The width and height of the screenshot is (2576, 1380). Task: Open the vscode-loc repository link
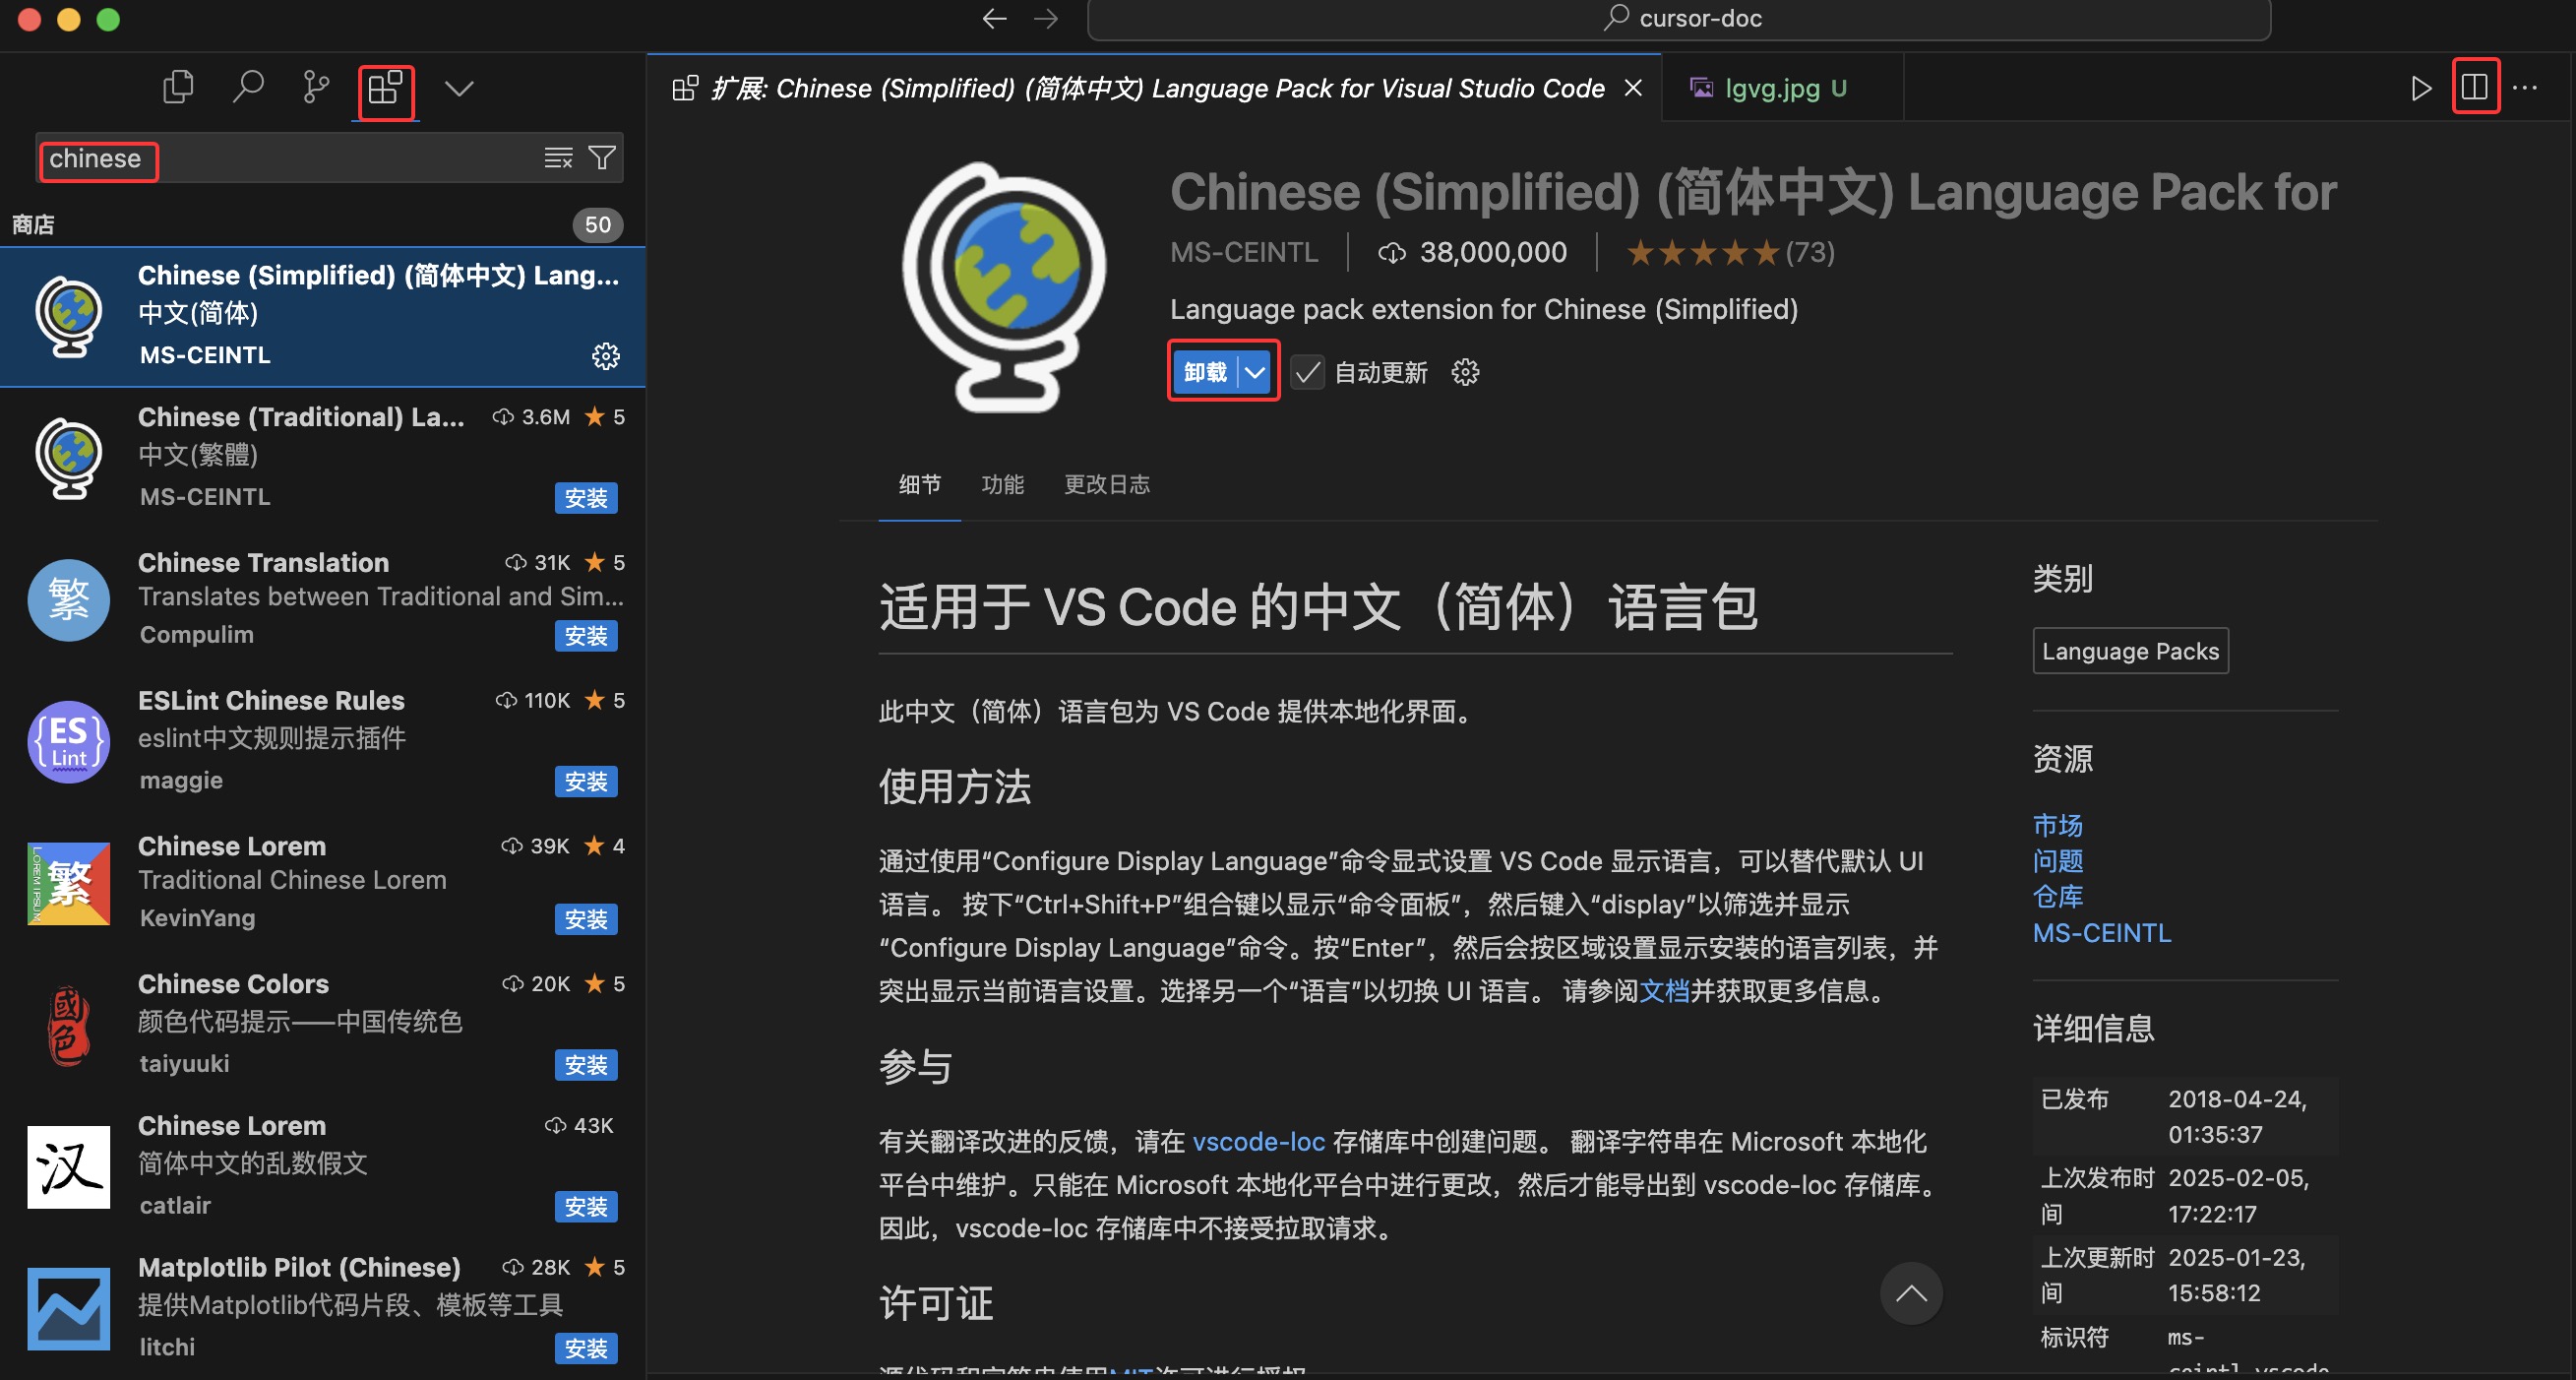pyautogui.click(x=1258, y=1142)
